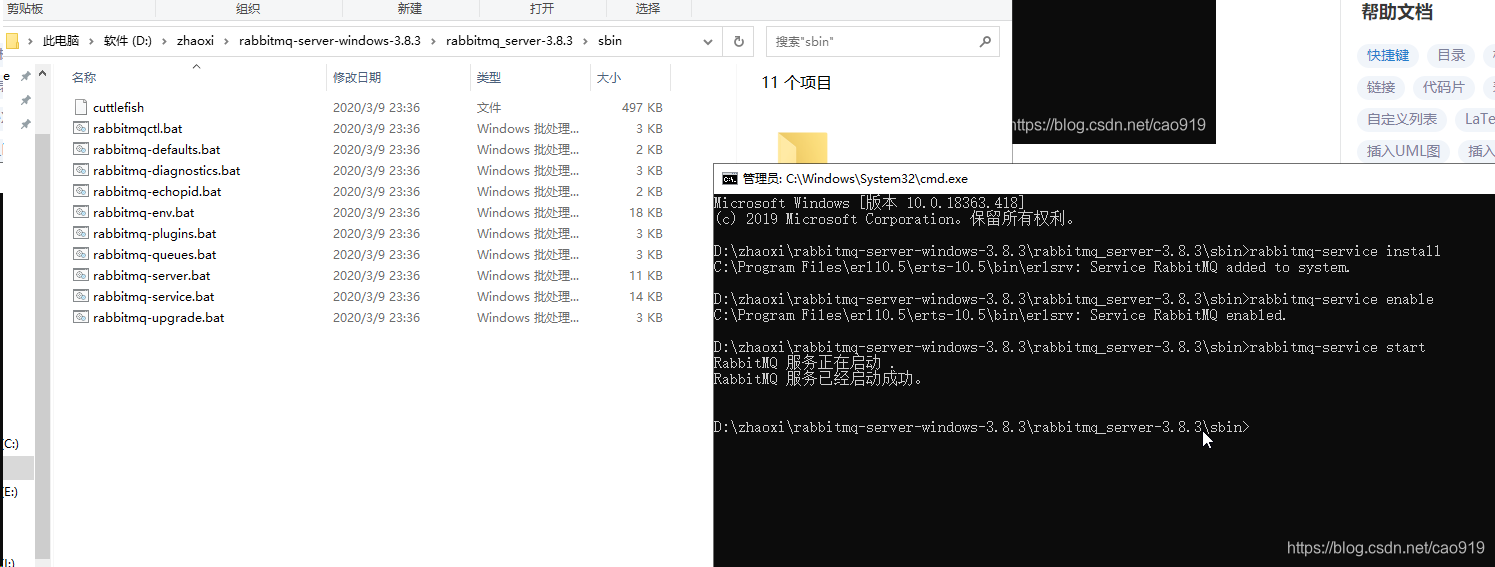Screen dimensions: 1495x567
Task: Click the cmd.exe title bar icon
Action: pos(729,179)
